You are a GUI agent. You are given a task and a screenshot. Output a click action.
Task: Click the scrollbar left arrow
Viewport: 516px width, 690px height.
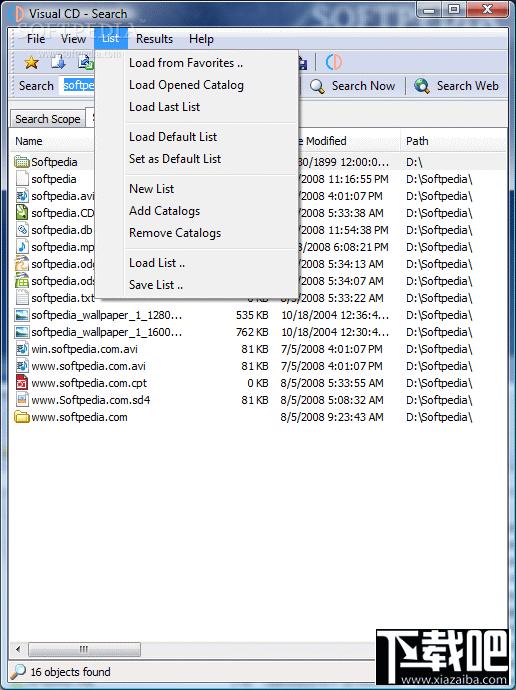coord(18,649)
